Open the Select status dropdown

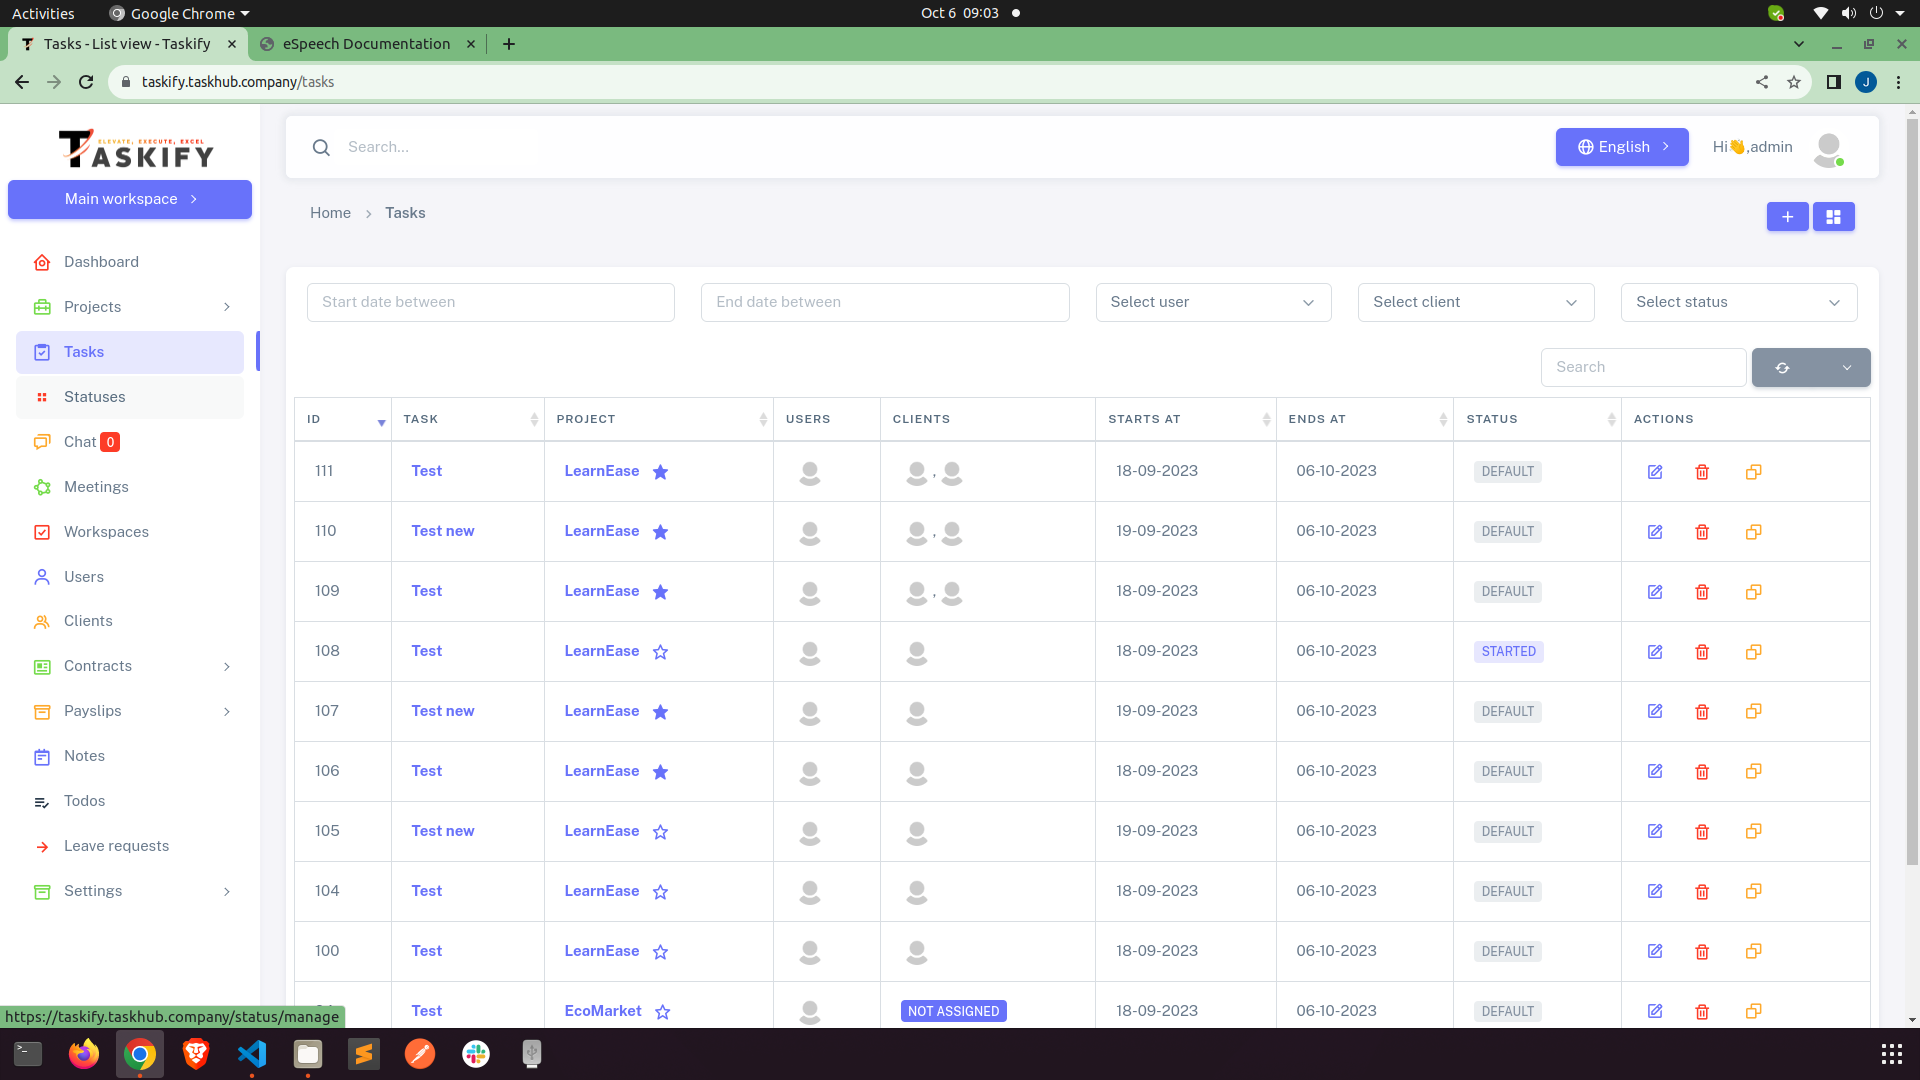[1738, 302]
